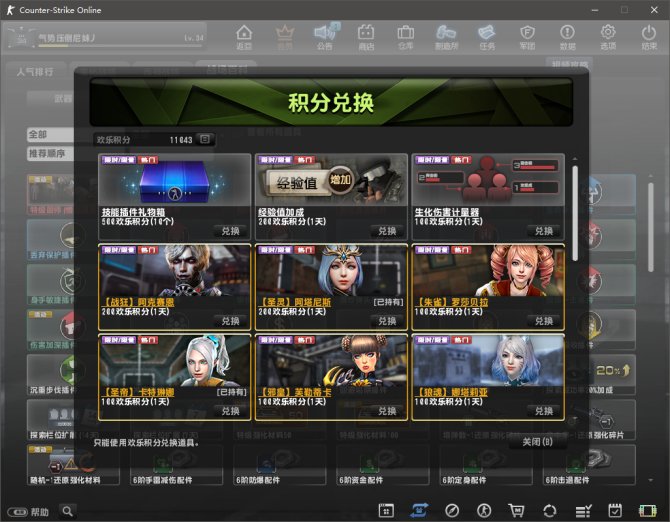This screenshot has height=522, width=670.
Task: Click the circular refresh icon in bottom bar
Action: pos(550,510)
